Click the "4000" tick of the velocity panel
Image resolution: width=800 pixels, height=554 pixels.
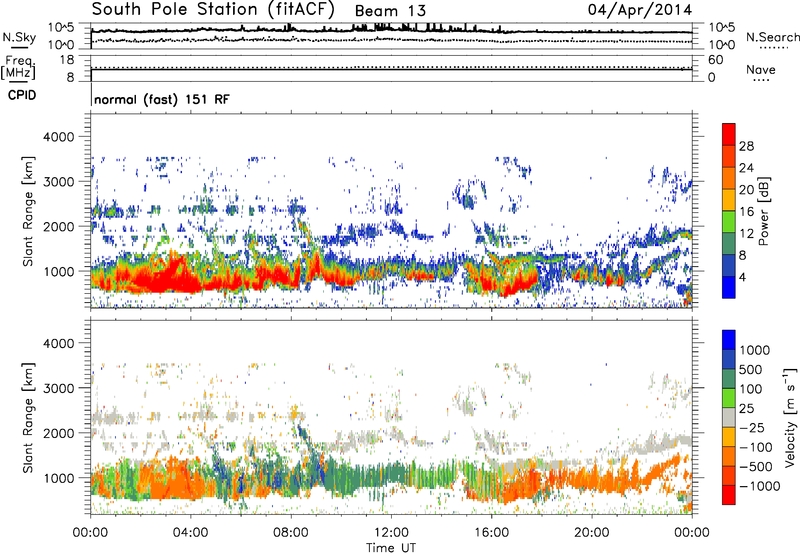tap(58, 343)
